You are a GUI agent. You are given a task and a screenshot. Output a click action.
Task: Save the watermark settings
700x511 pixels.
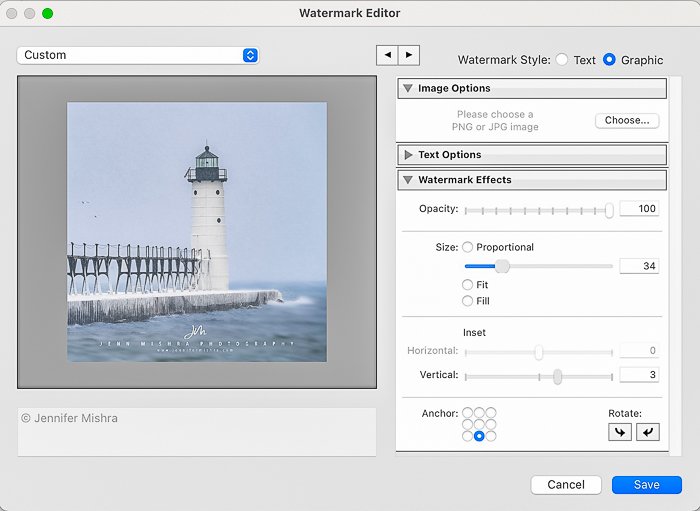click(x=646, y=484)
